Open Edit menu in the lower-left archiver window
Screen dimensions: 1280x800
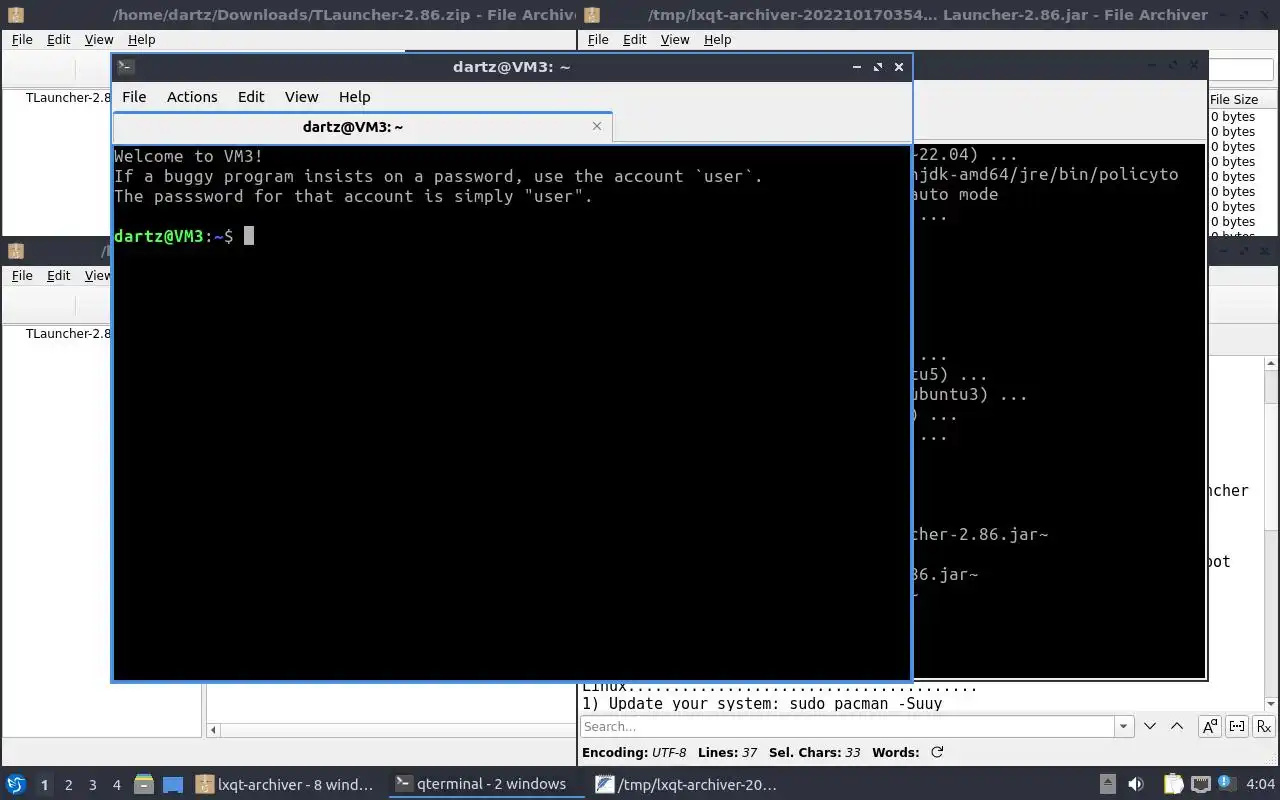coord(59,275)
